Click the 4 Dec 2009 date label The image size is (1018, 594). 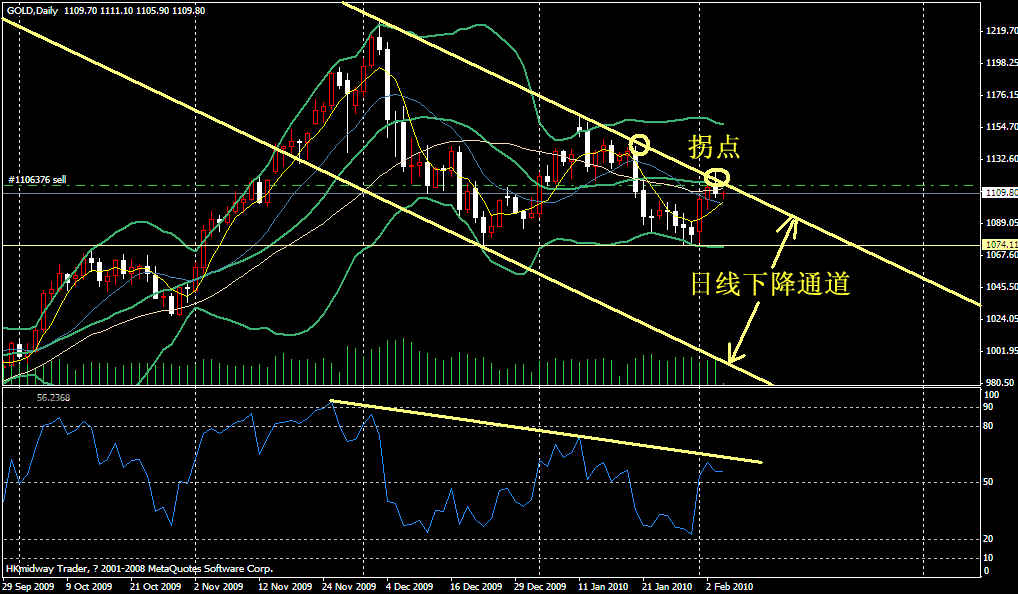(x=410, y=586)
